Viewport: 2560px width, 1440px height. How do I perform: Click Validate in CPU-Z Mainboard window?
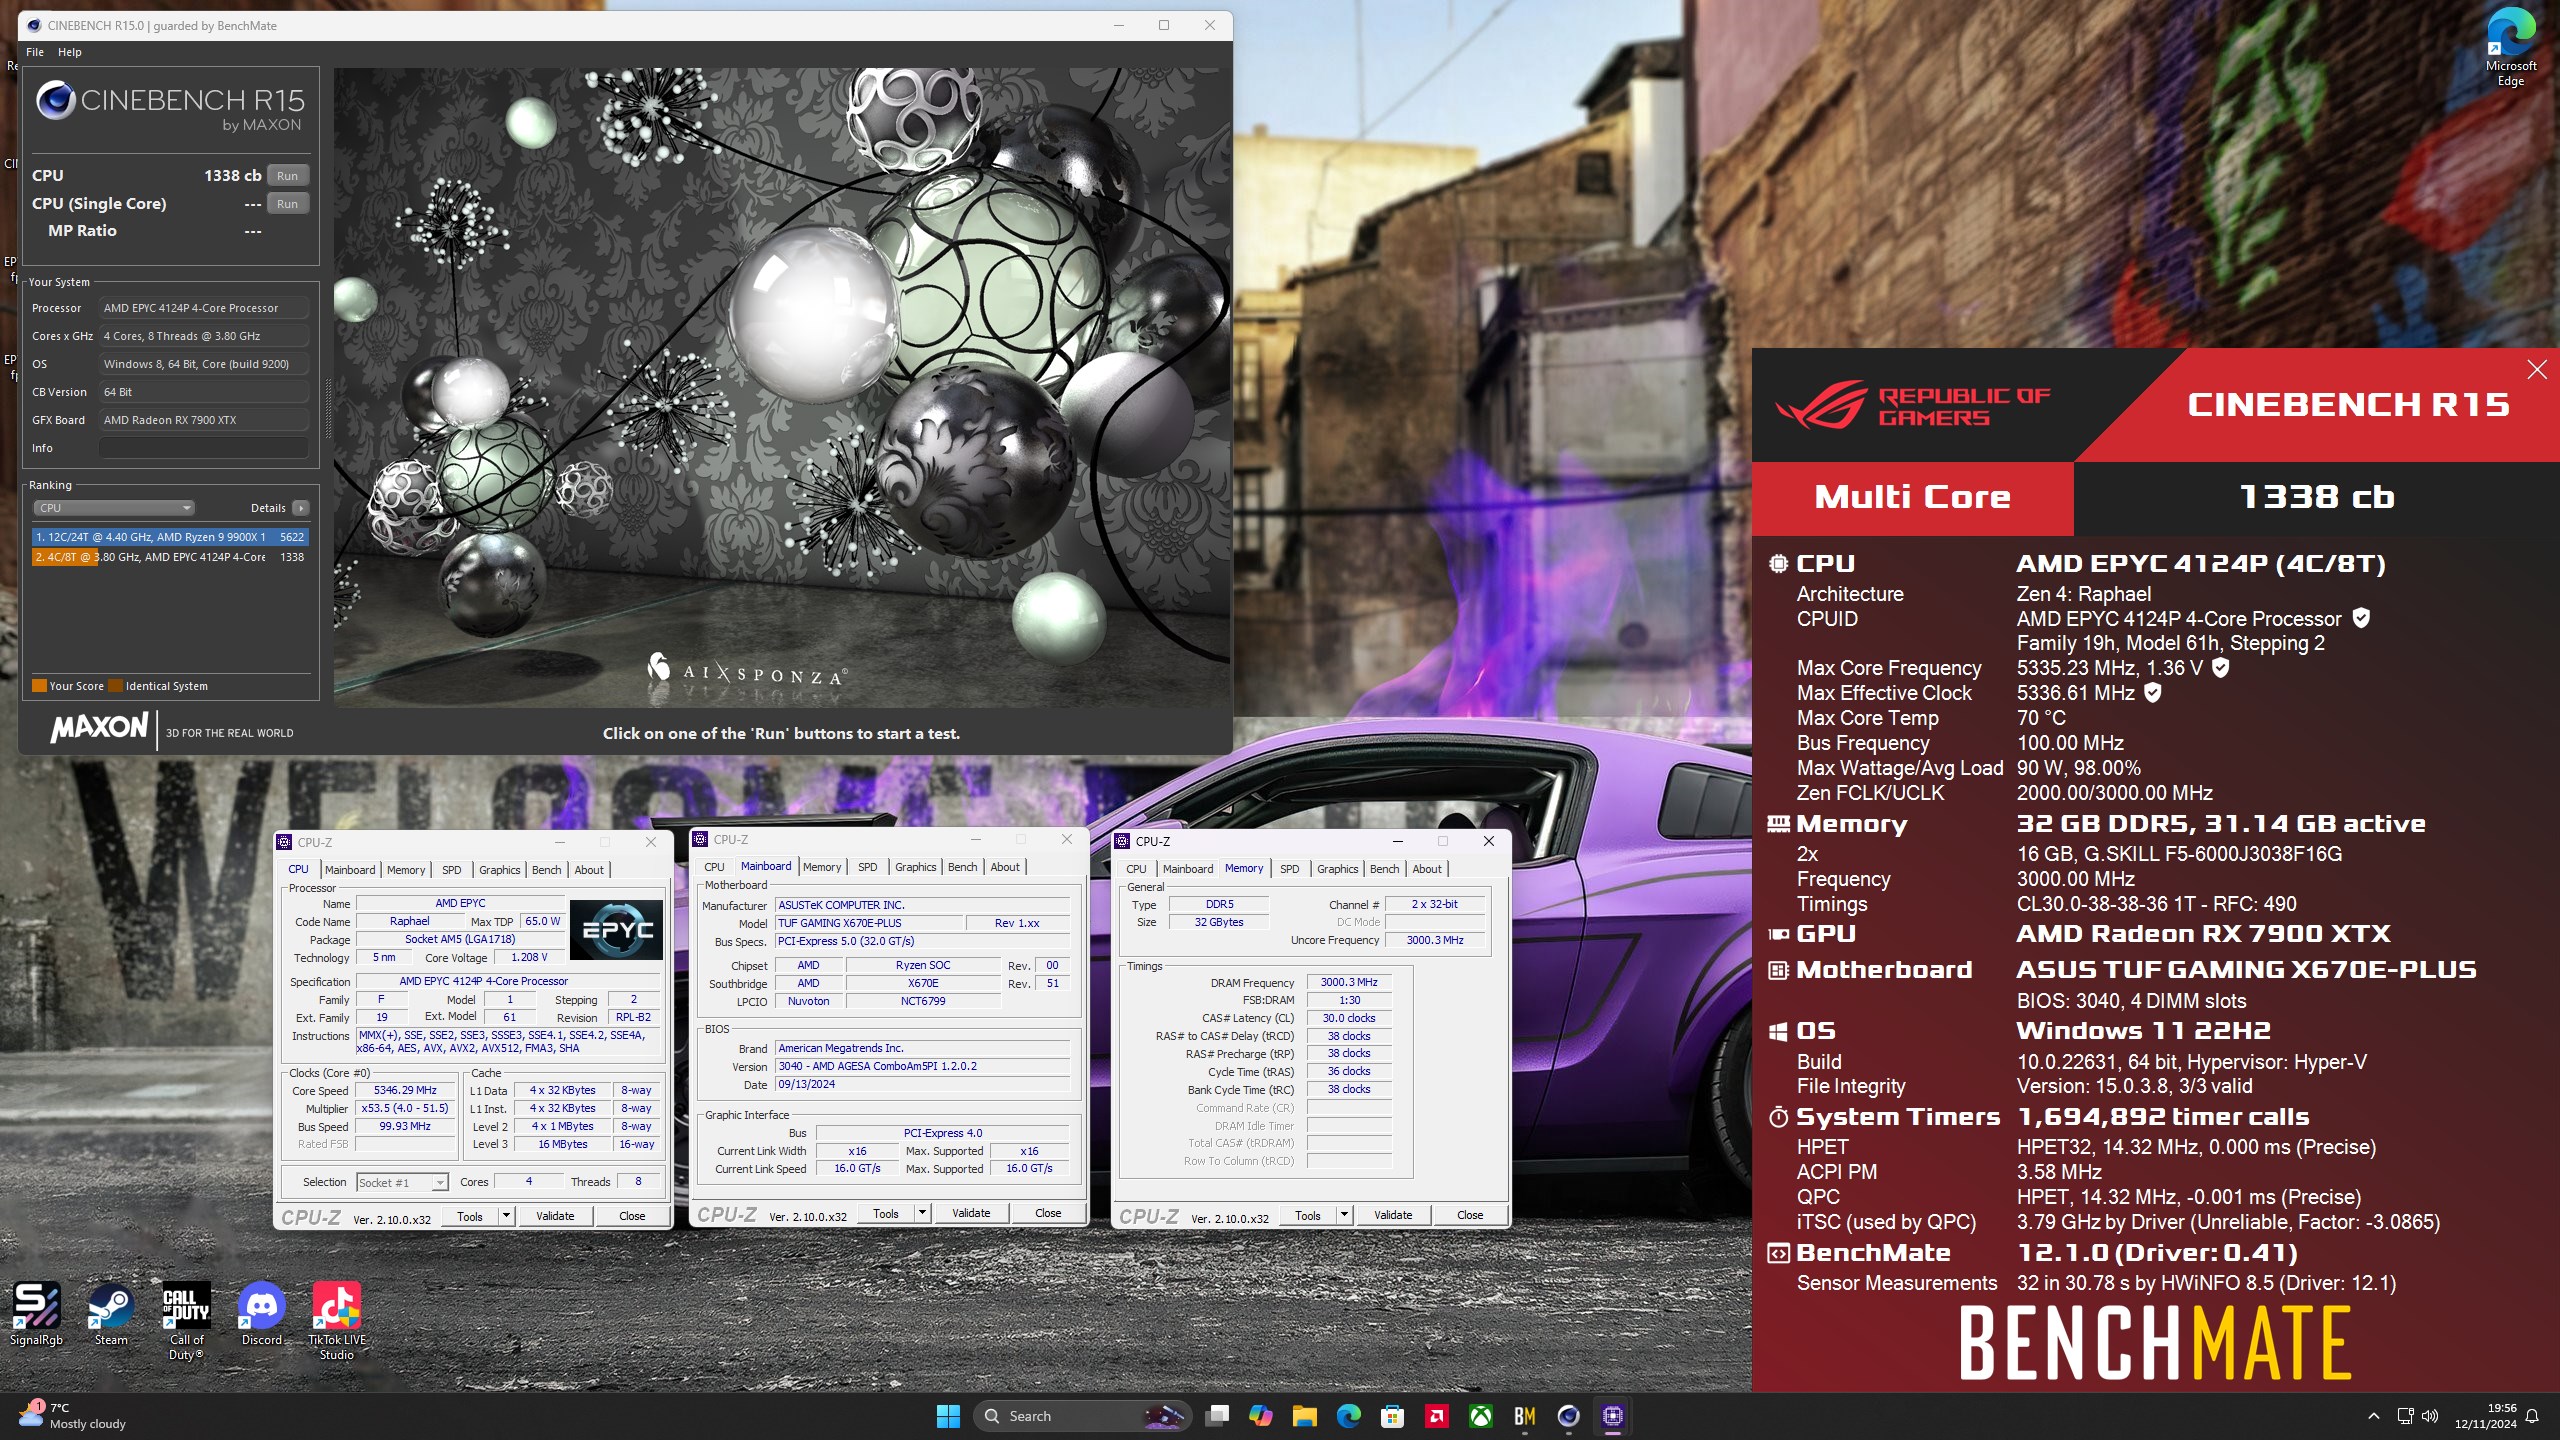point(971,1213)
